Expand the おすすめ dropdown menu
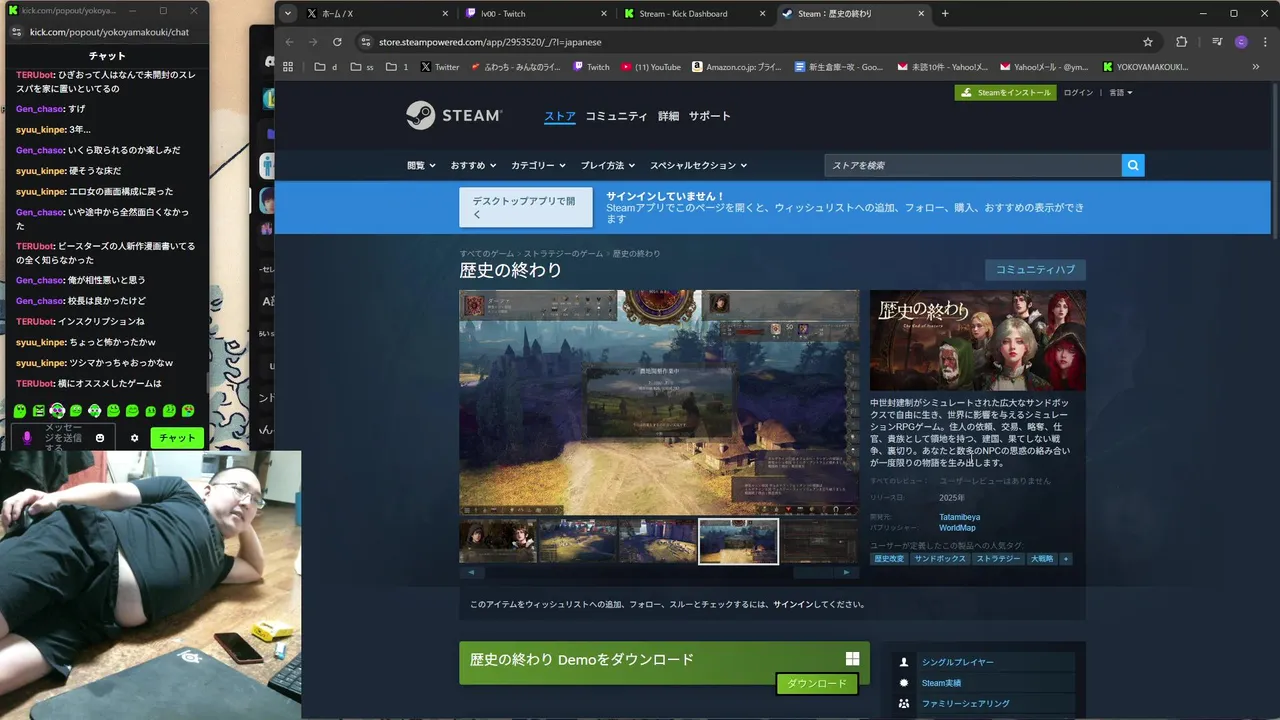The image size is (1280, 720). point(472,165)
